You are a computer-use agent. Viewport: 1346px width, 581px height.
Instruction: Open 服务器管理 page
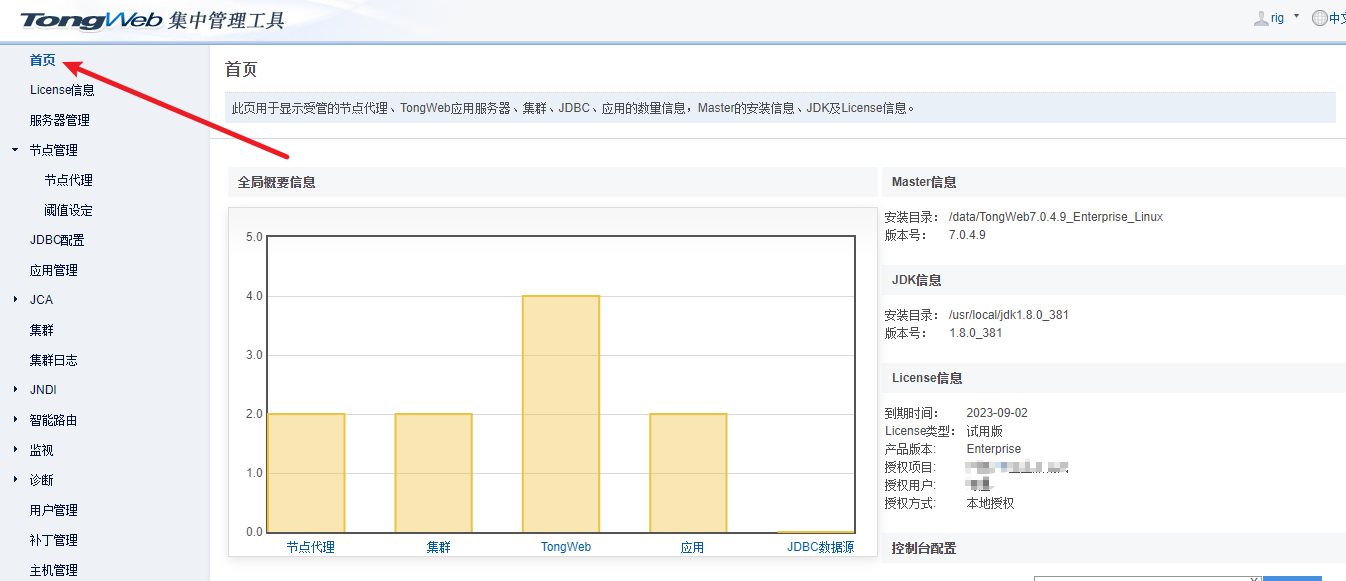pyautogui.click(x=60, y=120)
